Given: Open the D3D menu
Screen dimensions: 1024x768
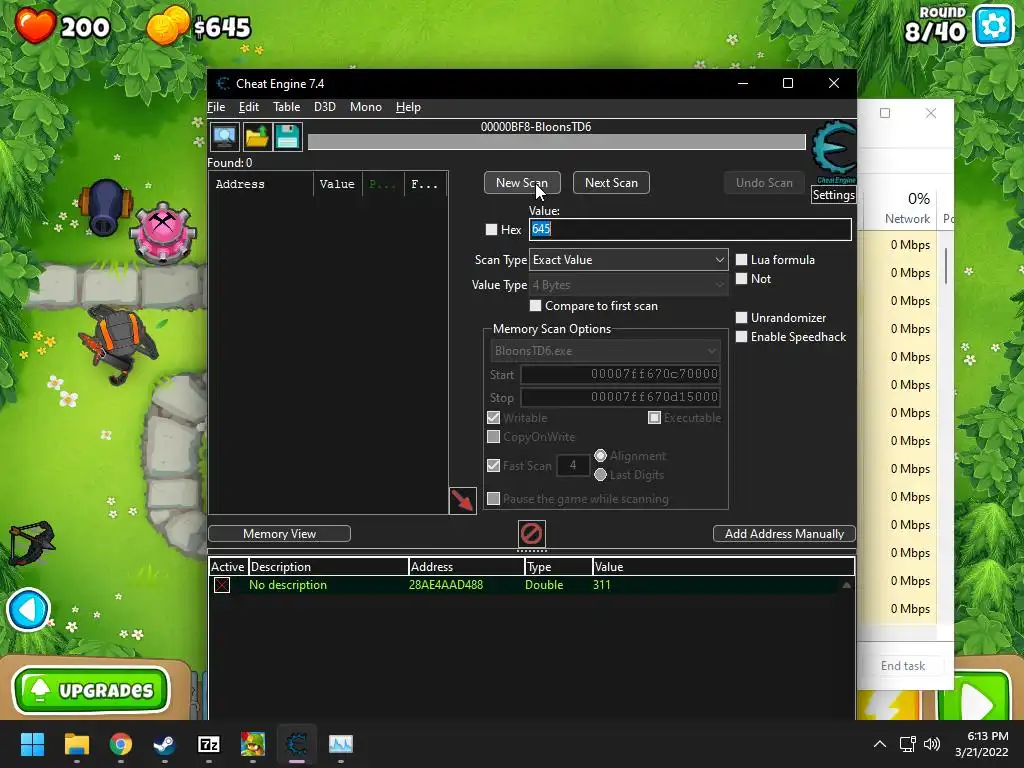Looking at the screenshot, I should [x=325, y=106].
